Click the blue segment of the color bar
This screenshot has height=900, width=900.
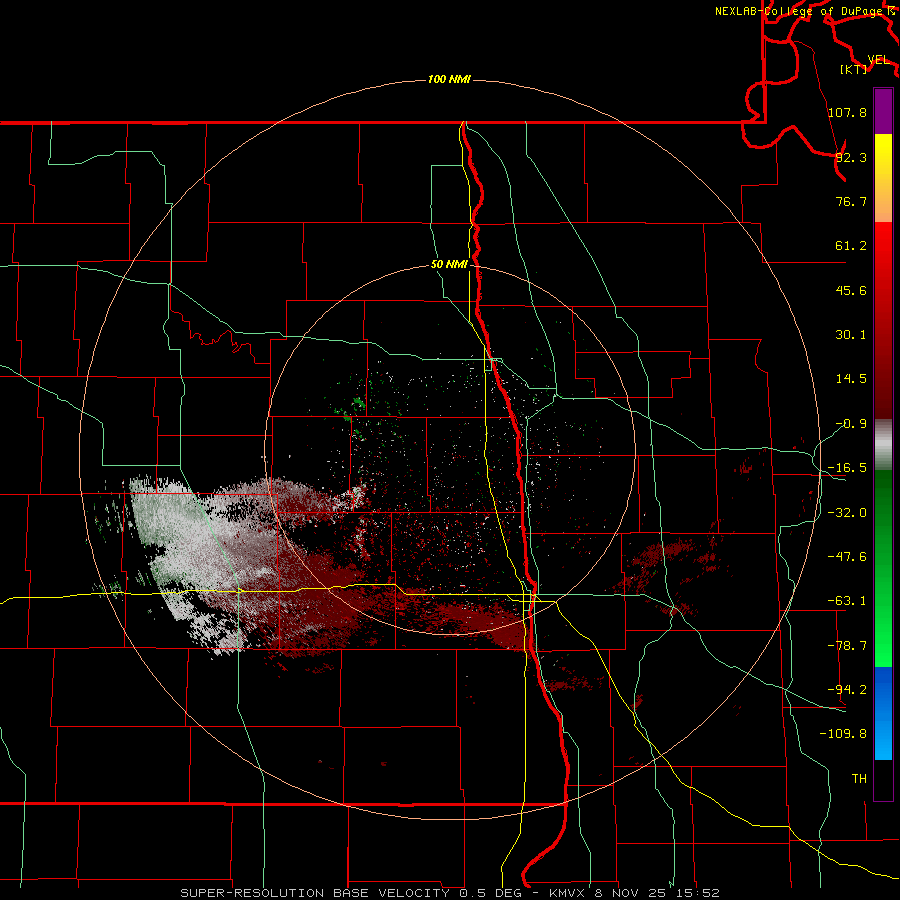(883, 713)
